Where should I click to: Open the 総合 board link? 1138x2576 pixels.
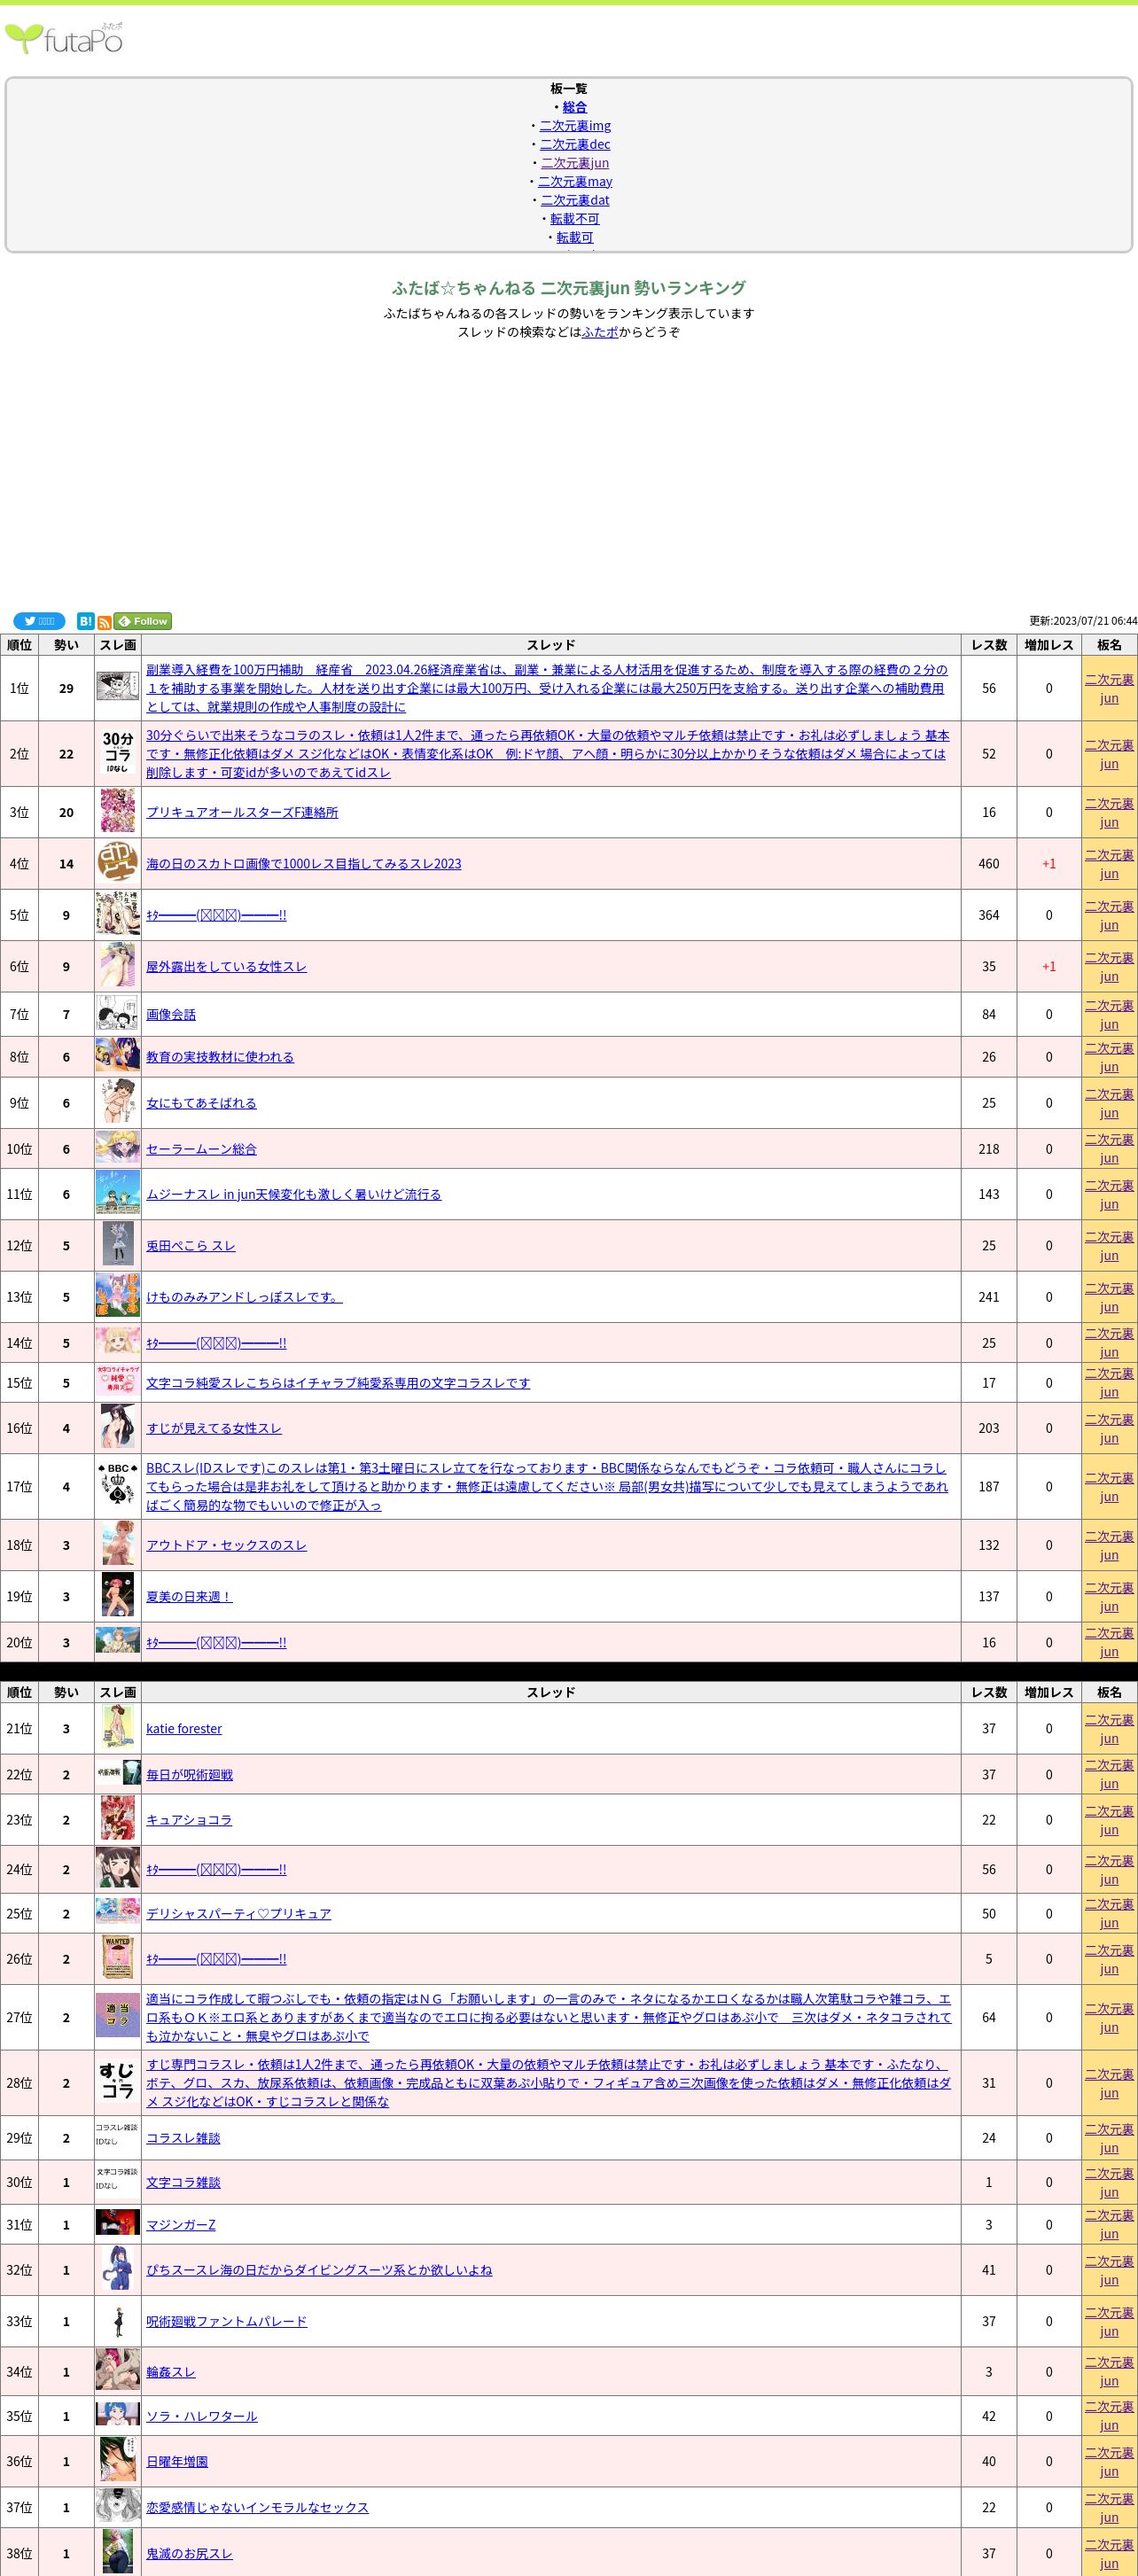pyautogui.click(x=575, y=107)
